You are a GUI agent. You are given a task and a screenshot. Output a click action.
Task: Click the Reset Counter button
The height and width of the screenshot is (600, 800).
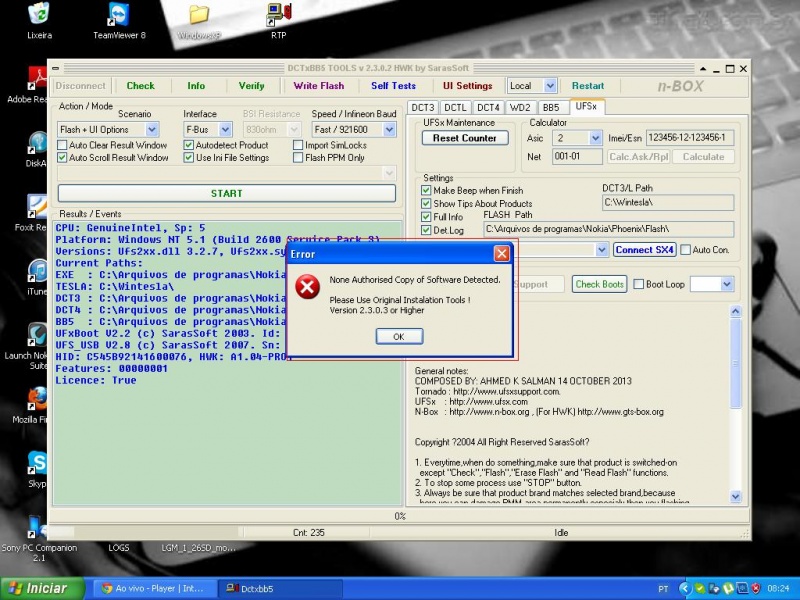[465, 138]
